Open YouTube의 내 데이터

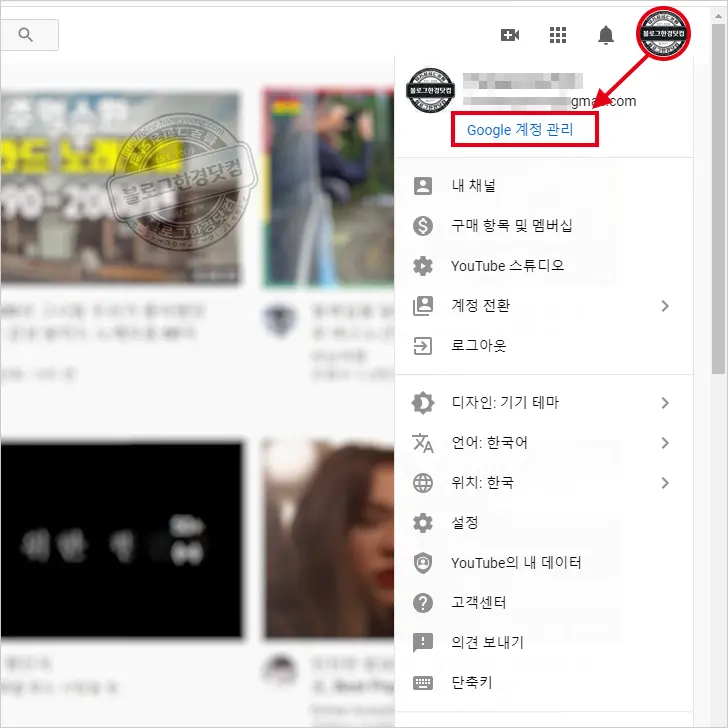(543, 563)
